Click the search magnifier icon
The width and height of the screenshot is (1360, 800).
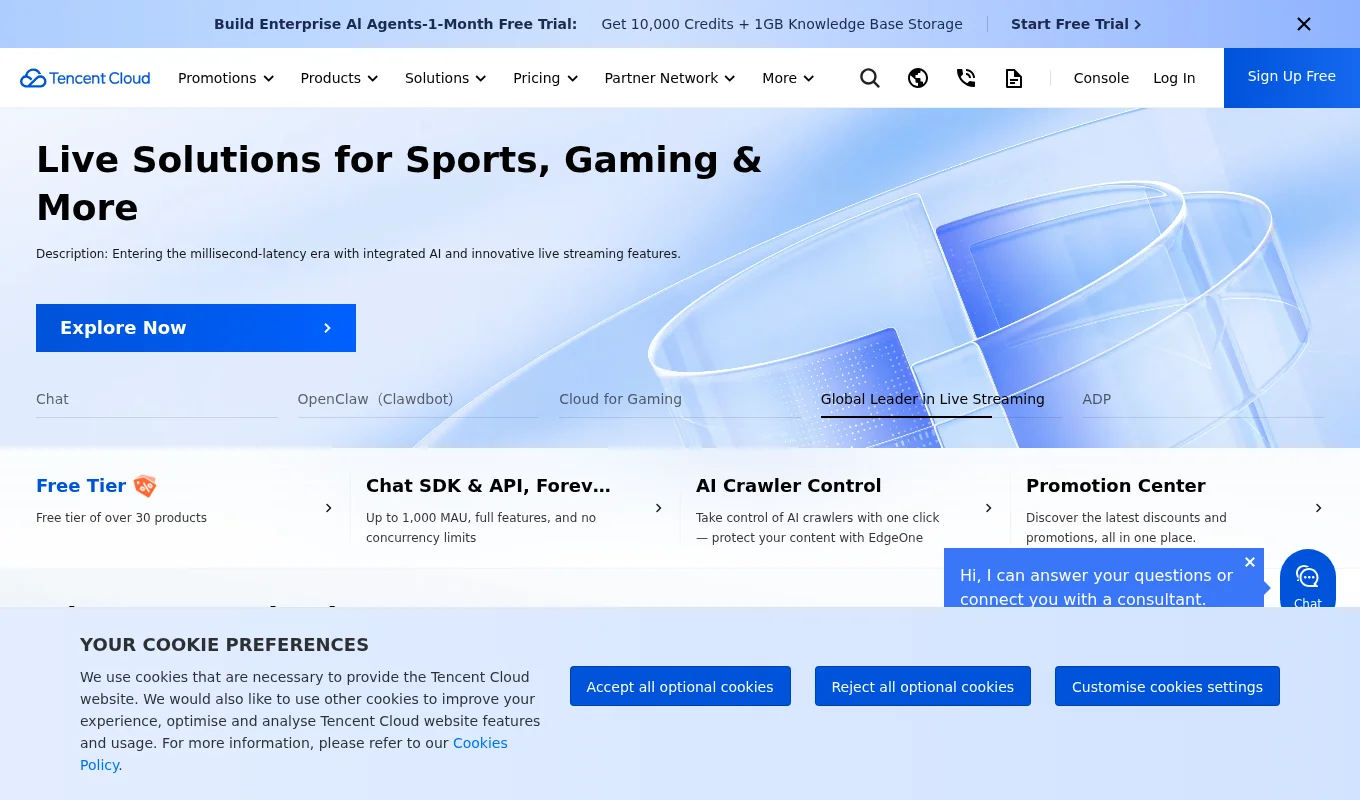point(870,78)
